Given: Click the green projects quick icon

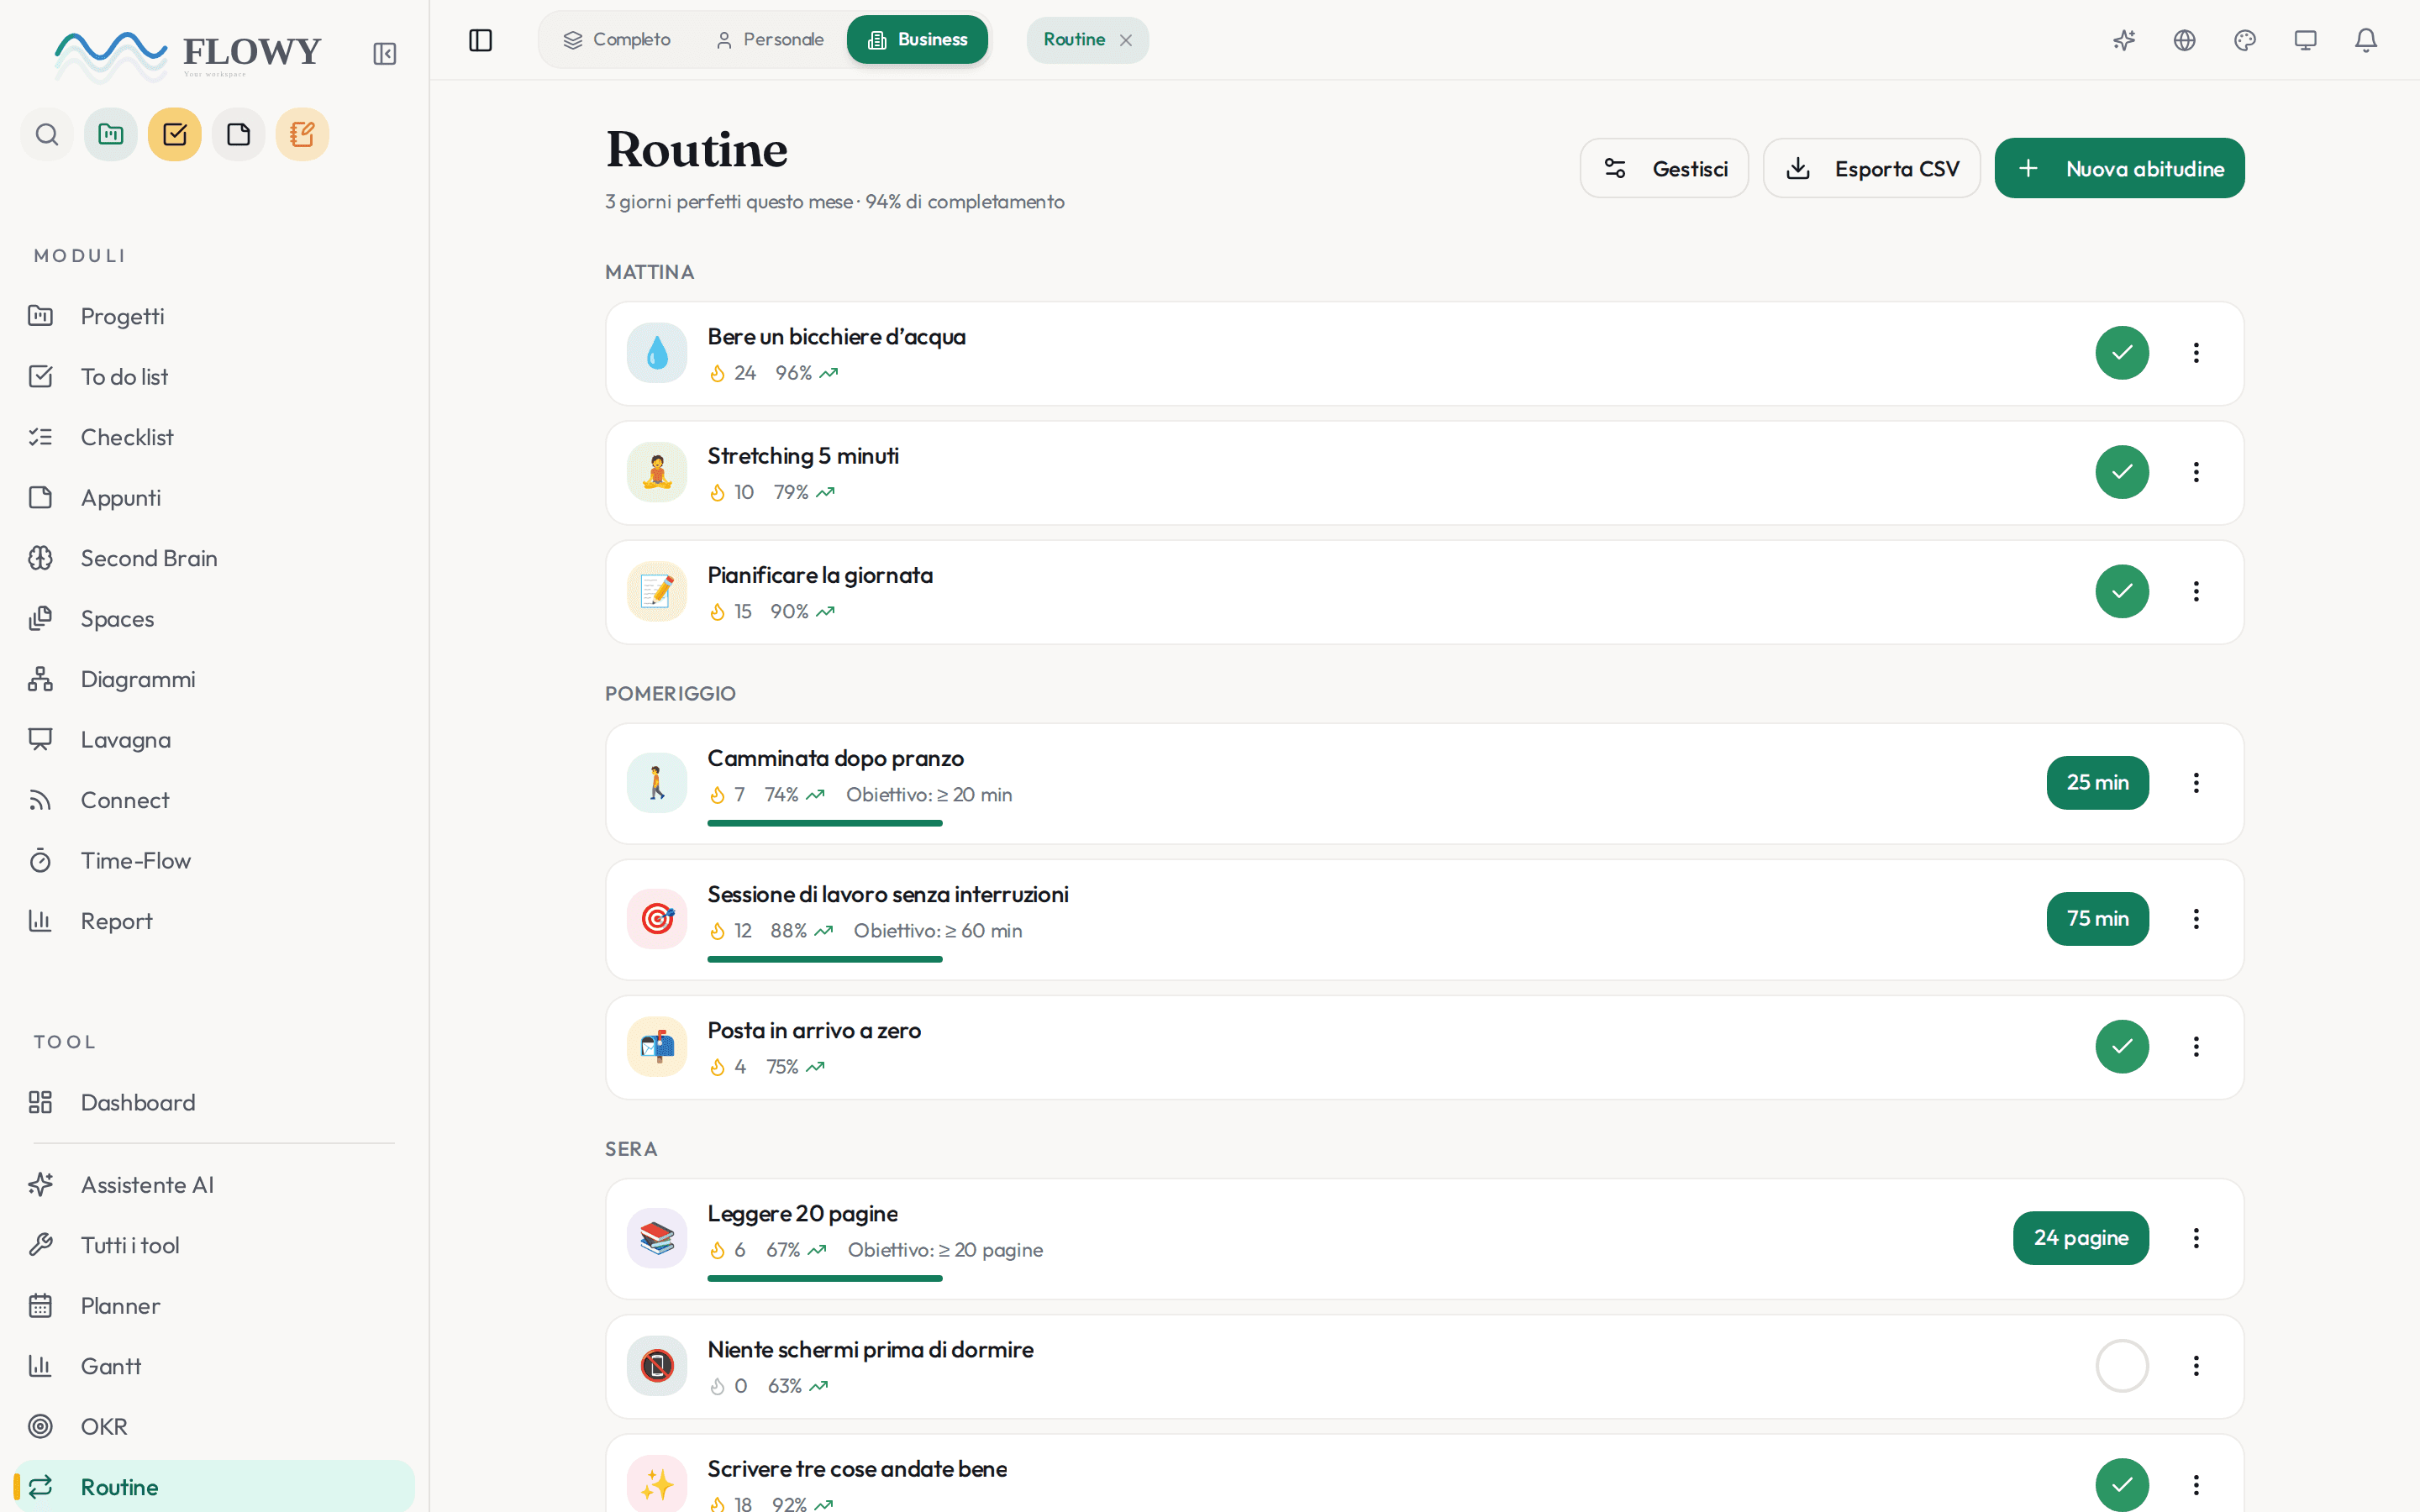Looking at the screenshot, I should click(111, 134).
